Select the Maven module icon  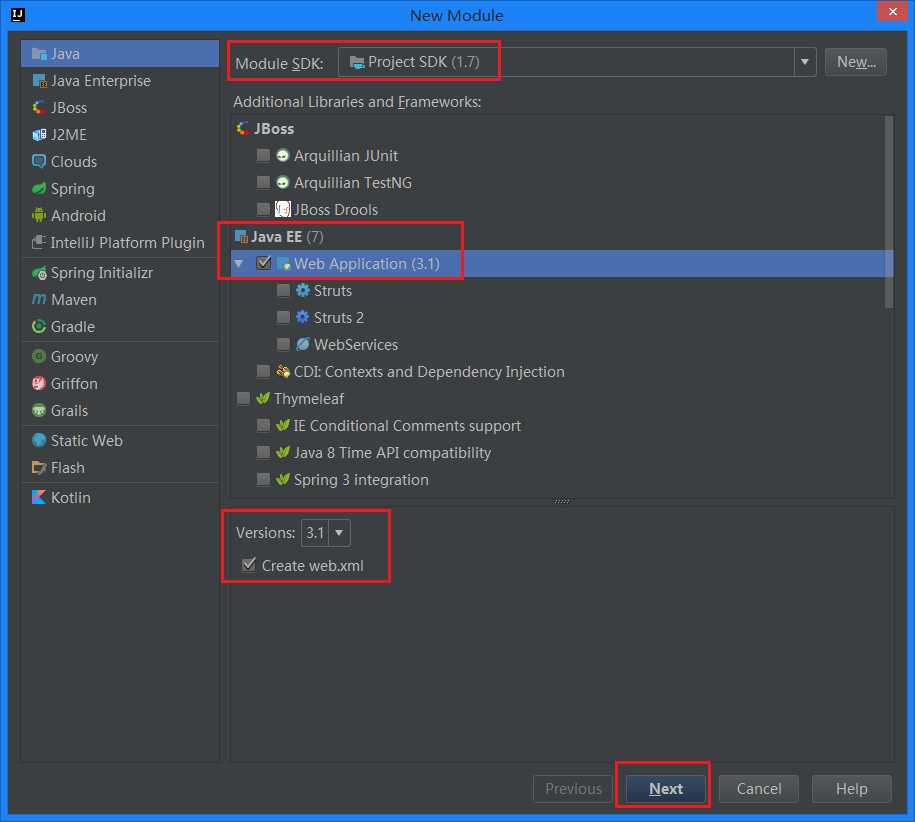pos(39,300)
